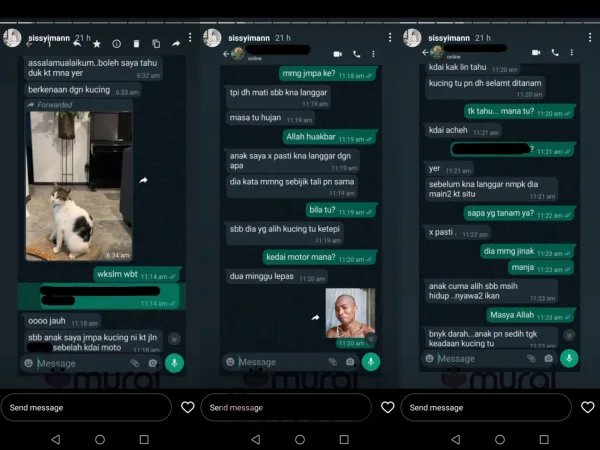The width and height of the screenshot is (600, 450).
Task: Open three-dot overflow menu in right chat
Action: point(573,52)
